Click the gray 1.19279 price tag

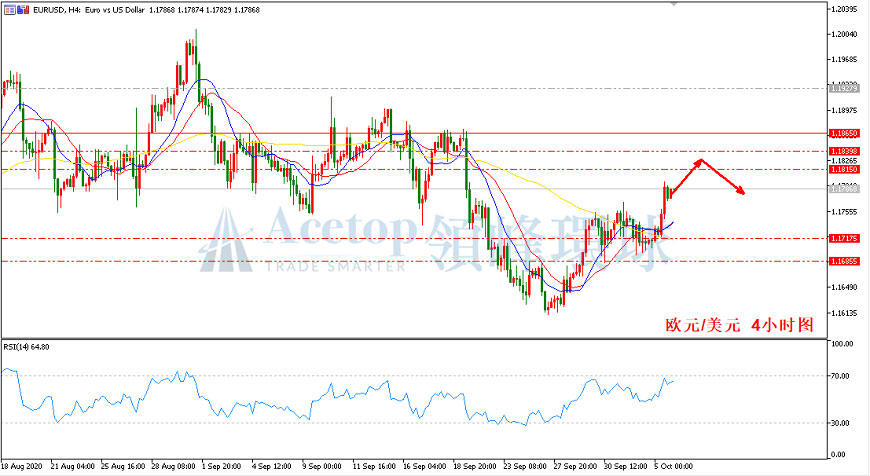(844, 88)
